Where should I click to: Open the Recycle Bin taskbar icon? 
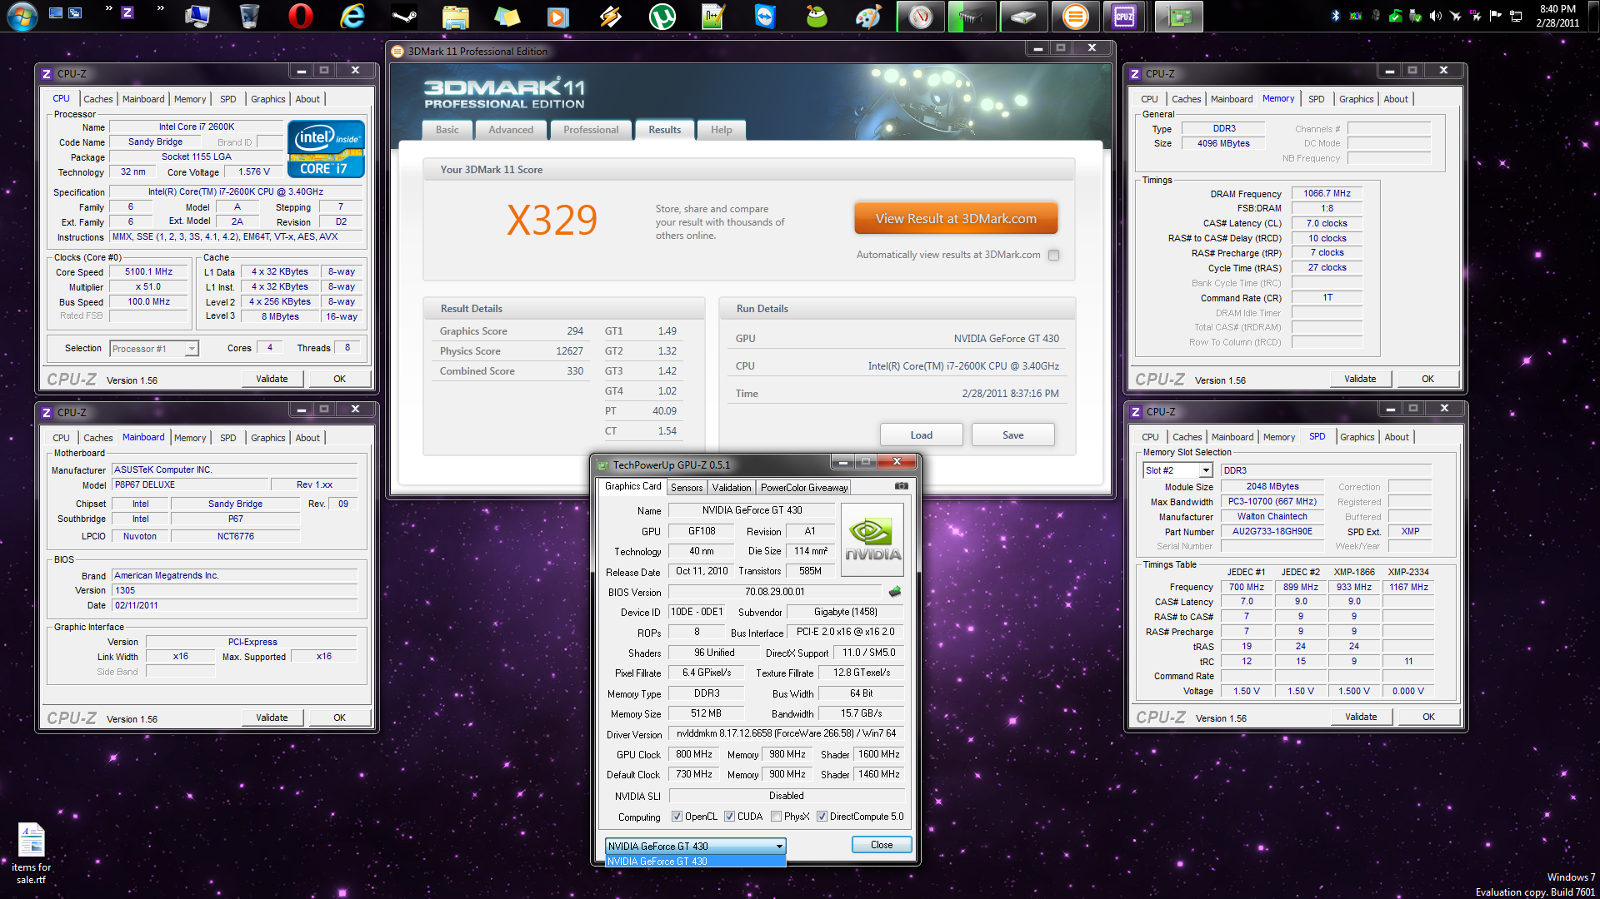(249, 16)
